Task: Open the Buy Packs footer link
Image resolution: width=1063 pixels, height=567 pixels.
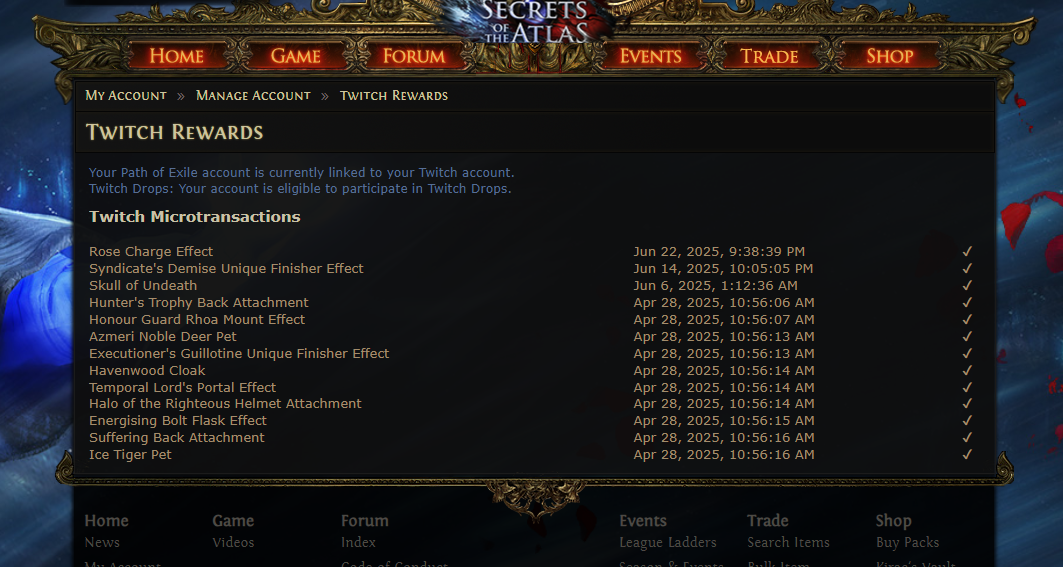Action: [x=907, y=543]
